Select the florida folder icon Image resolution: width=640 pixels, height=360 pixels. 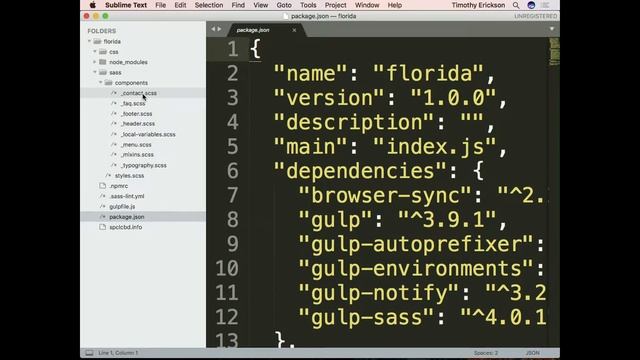click(97, 41)
